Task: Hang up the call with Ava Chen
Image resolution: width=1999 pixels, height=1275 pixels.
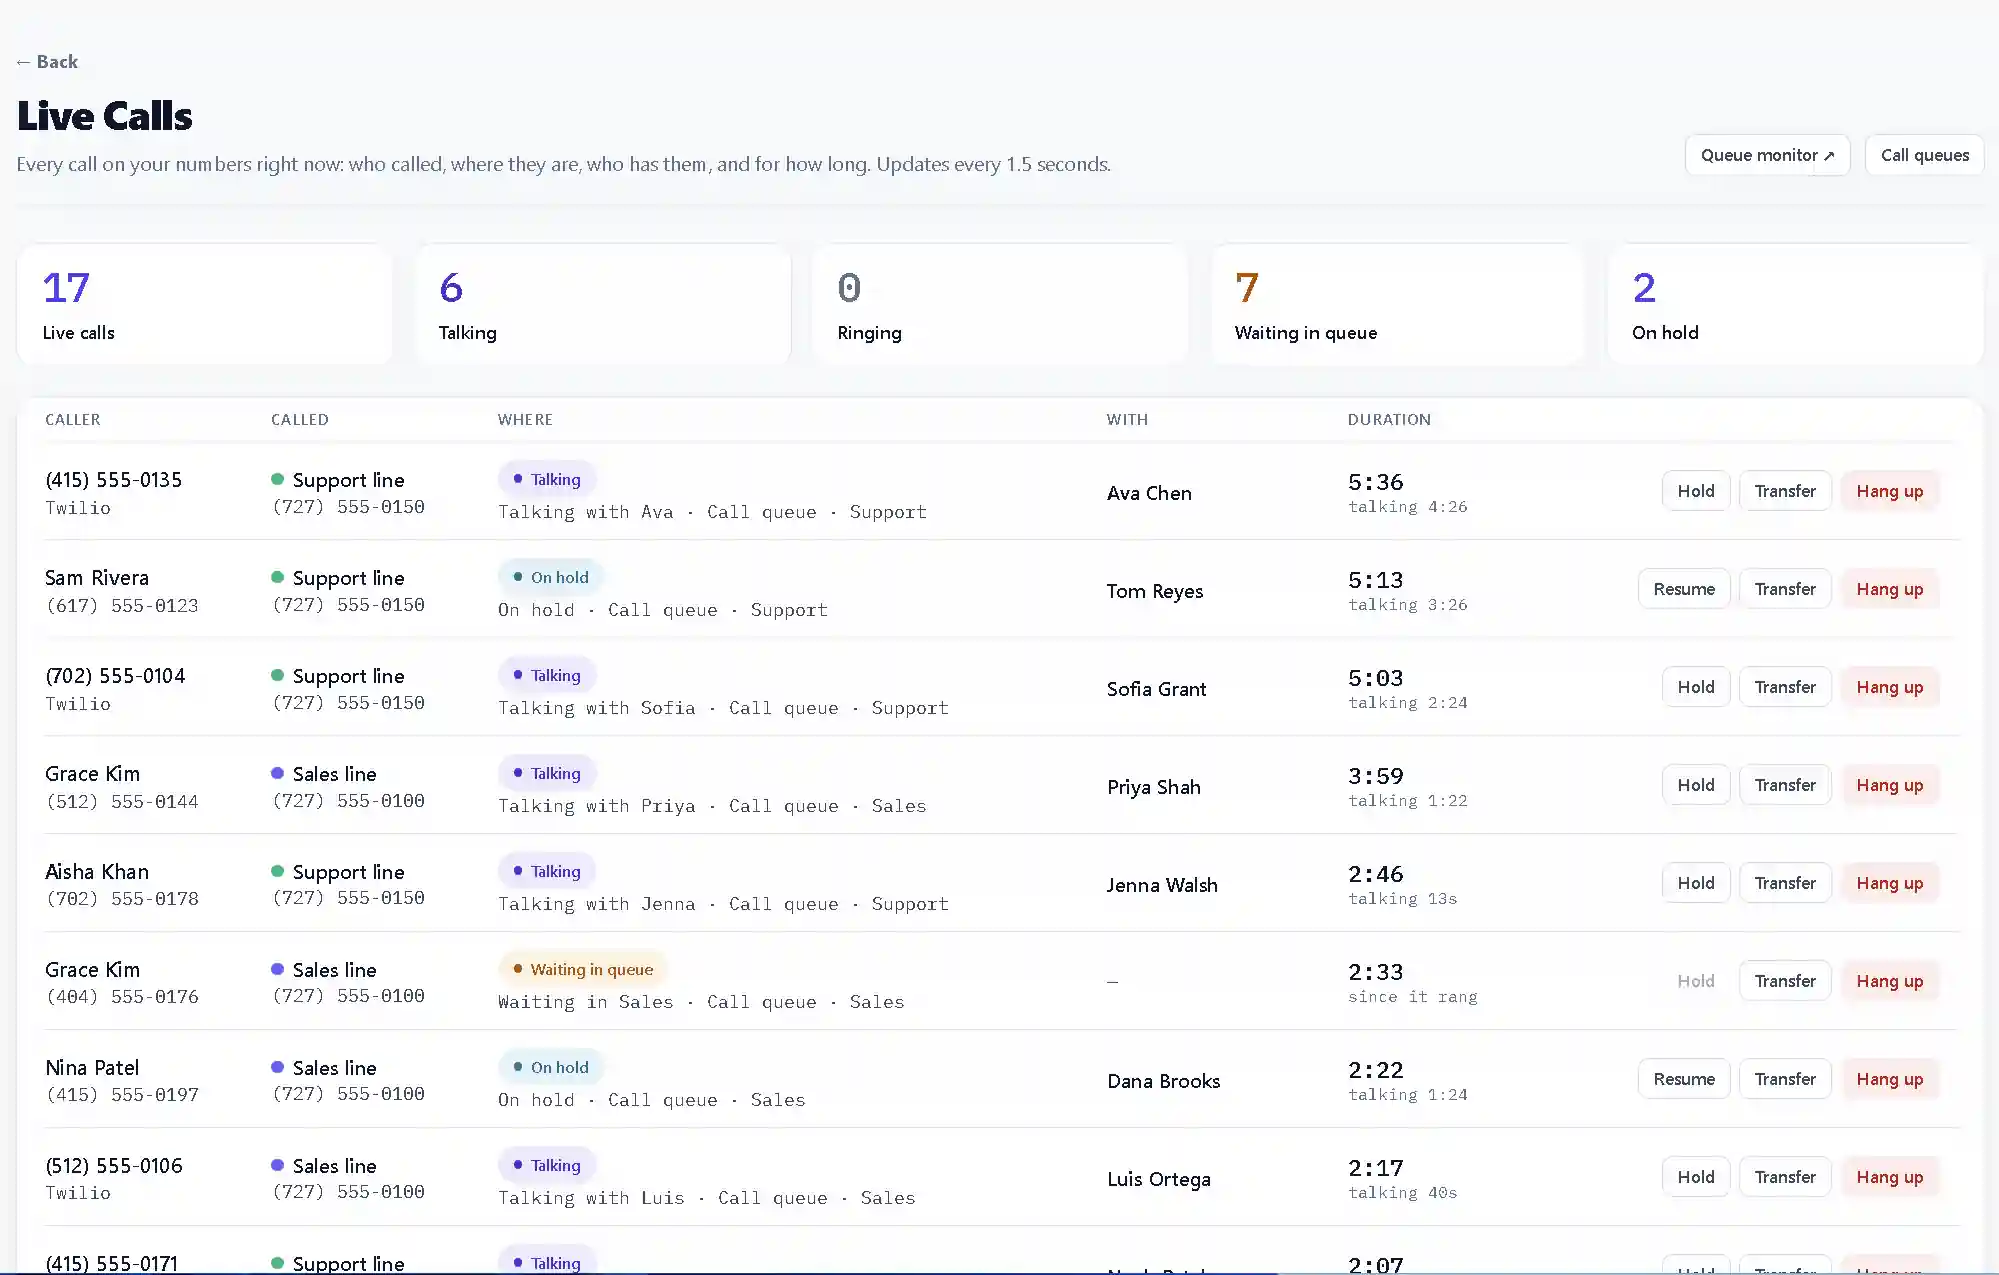Action: click(x=1890, y=491)
